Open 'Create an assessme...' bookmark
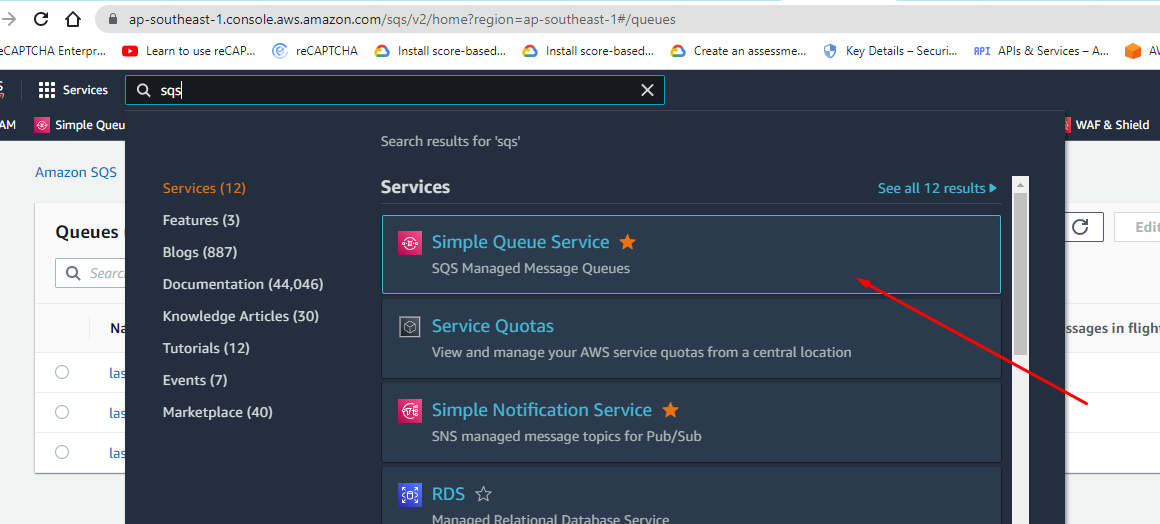This screenshot has height=524, width=1160. click(x=738, y=51)
